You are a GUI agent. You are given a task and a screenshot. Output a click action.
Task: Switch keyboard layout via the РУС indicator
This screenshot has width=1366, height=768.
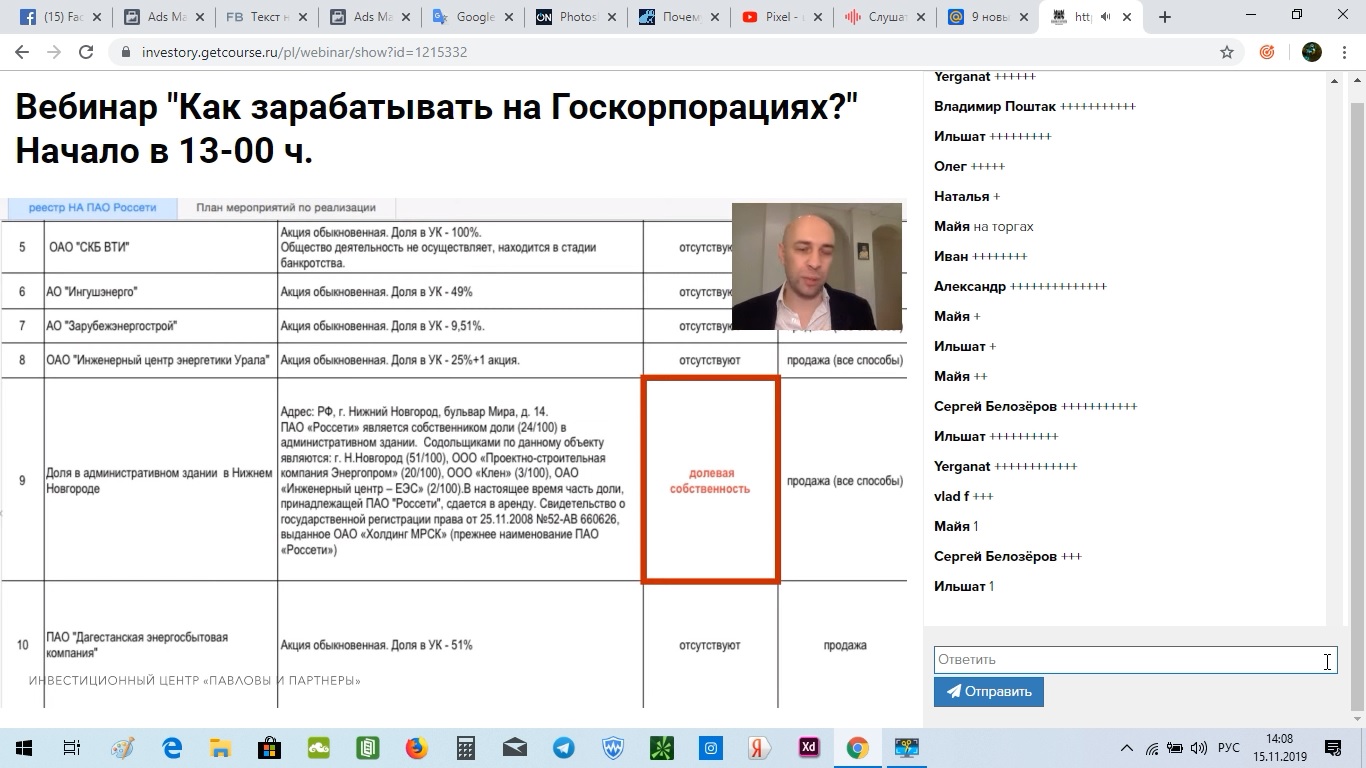point(1229,748)
